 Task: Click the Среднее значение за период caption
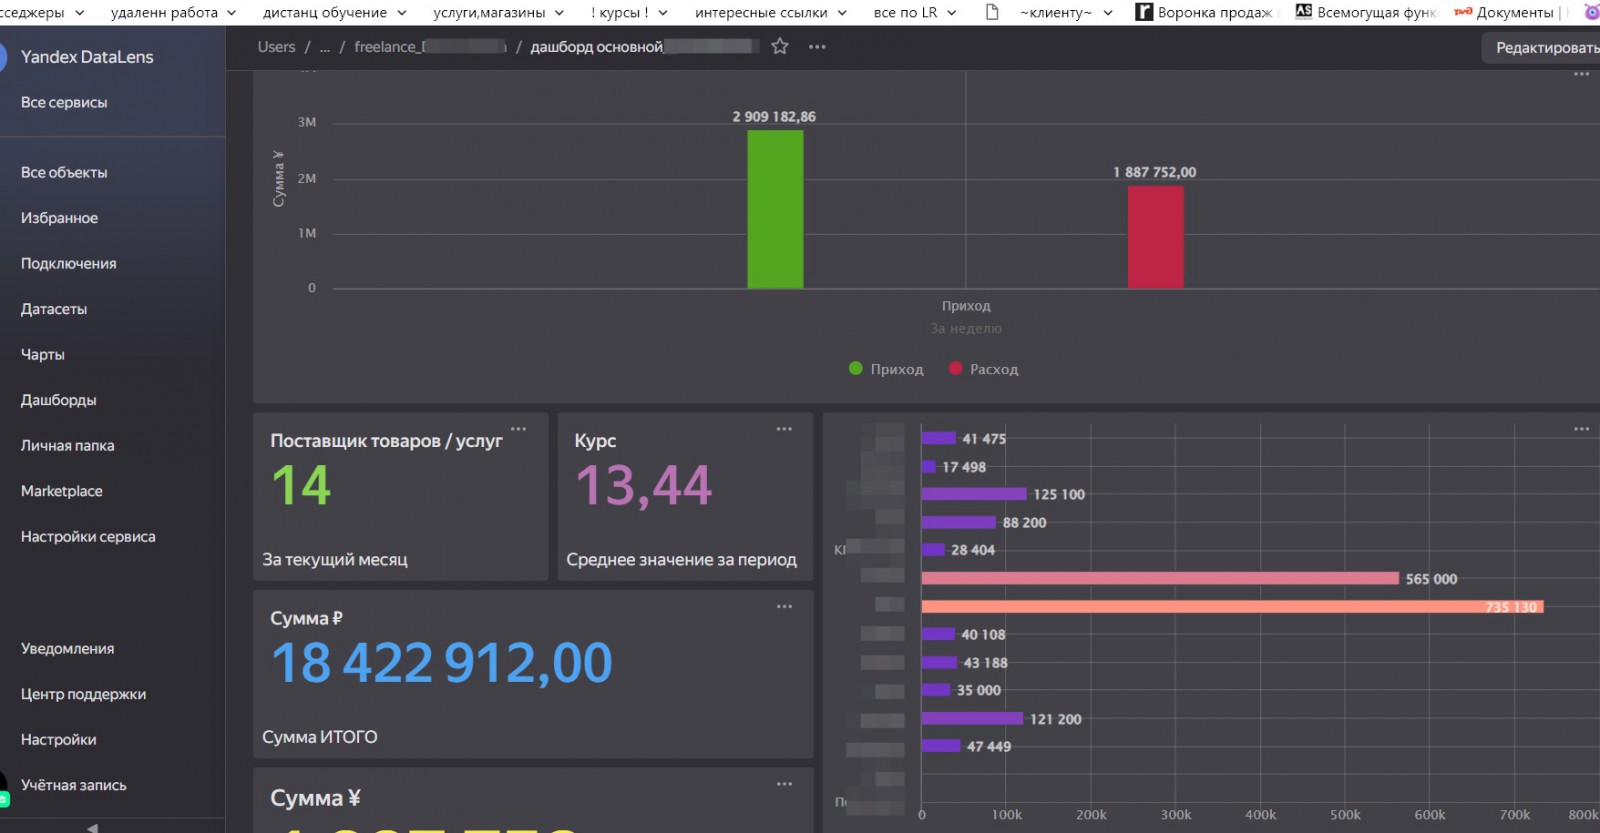(x=682, y=560)
